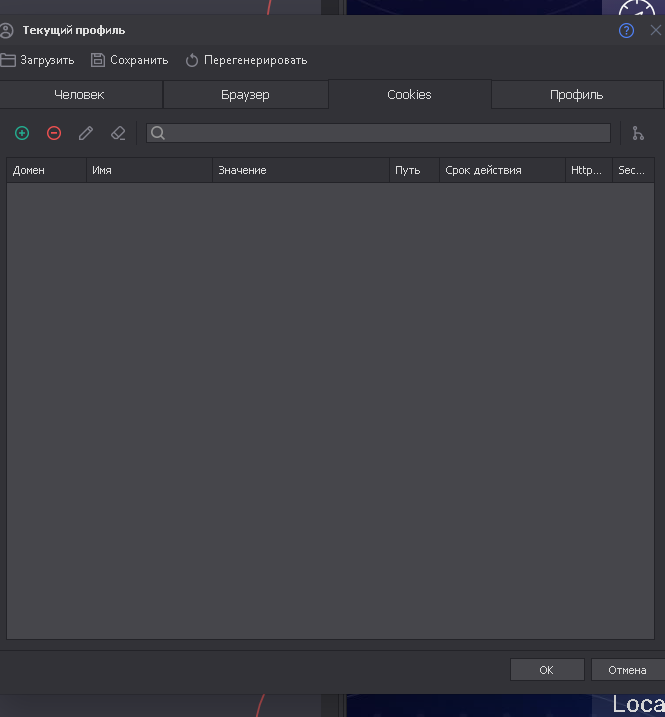The height and width of the screenshot is (717, 665).
Task: Click the pencil edit cookie icon
Action: pyautogui.click(x=86, y=133)
